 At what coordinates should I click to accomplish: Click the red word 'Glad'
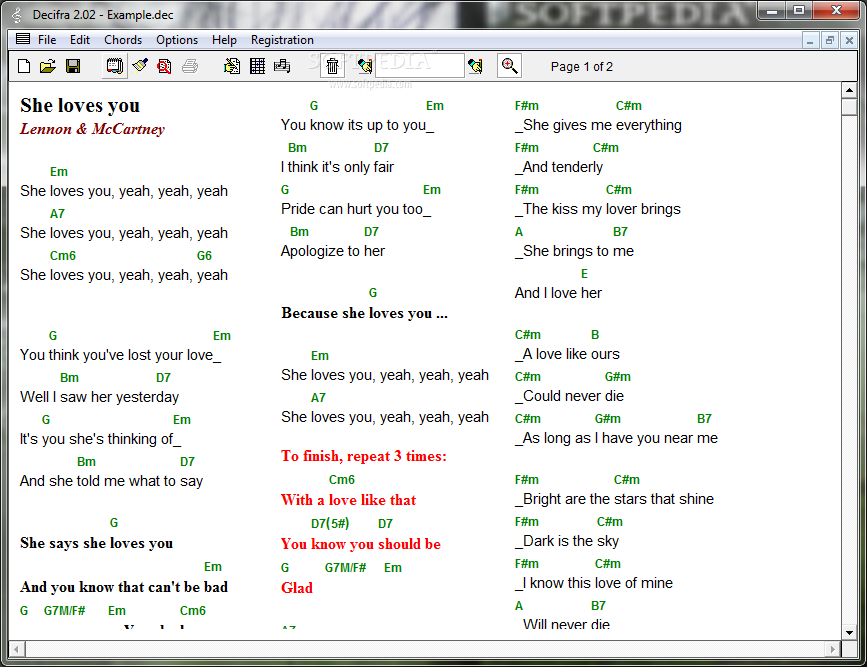297,588
